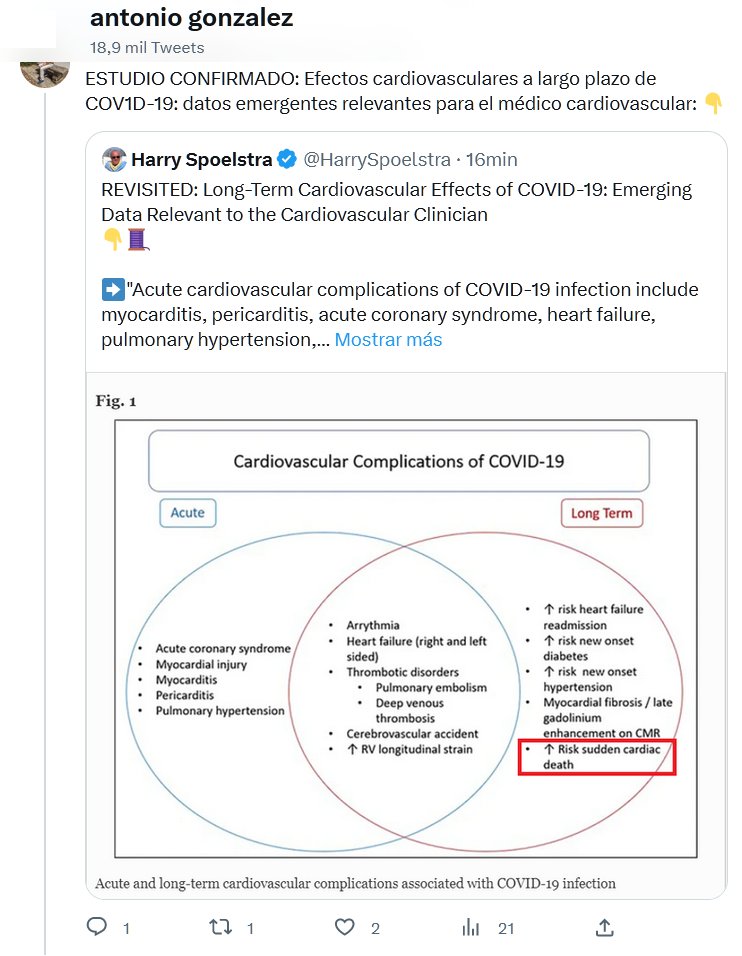Click the antonio gonzalez profile heading
The height and width of the screenshot is (956, 742).
pyautogui.click(x=191, y=19)
